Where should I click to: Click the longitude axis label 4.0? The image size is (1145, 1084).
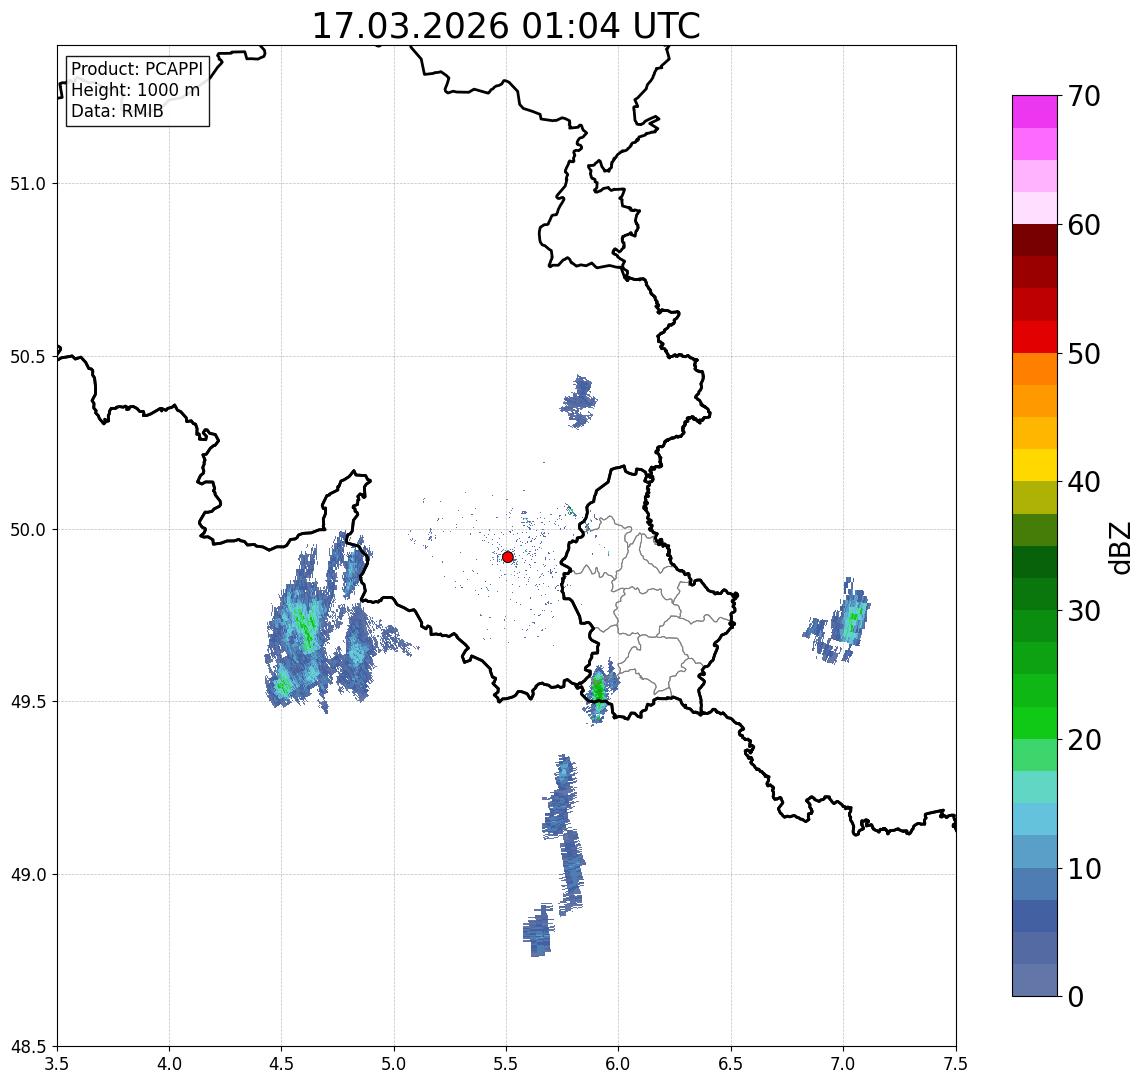pyautogui.click(x=169, y=1064)
